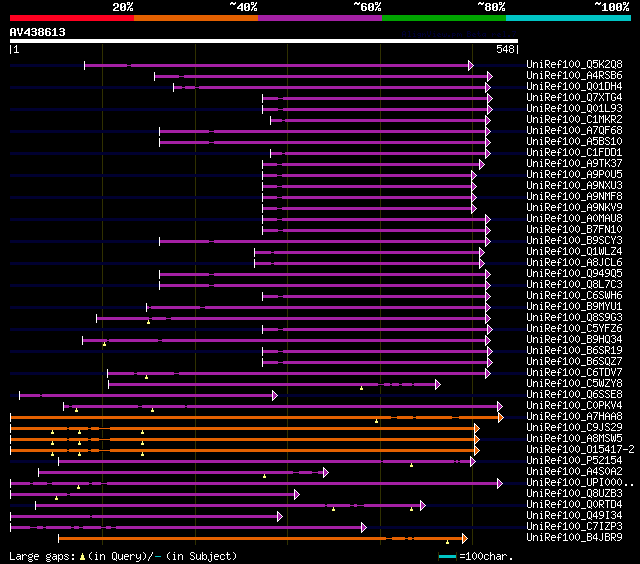640x564 pixels.
Task: Click the query end position 548
Action: coord(505,49)
